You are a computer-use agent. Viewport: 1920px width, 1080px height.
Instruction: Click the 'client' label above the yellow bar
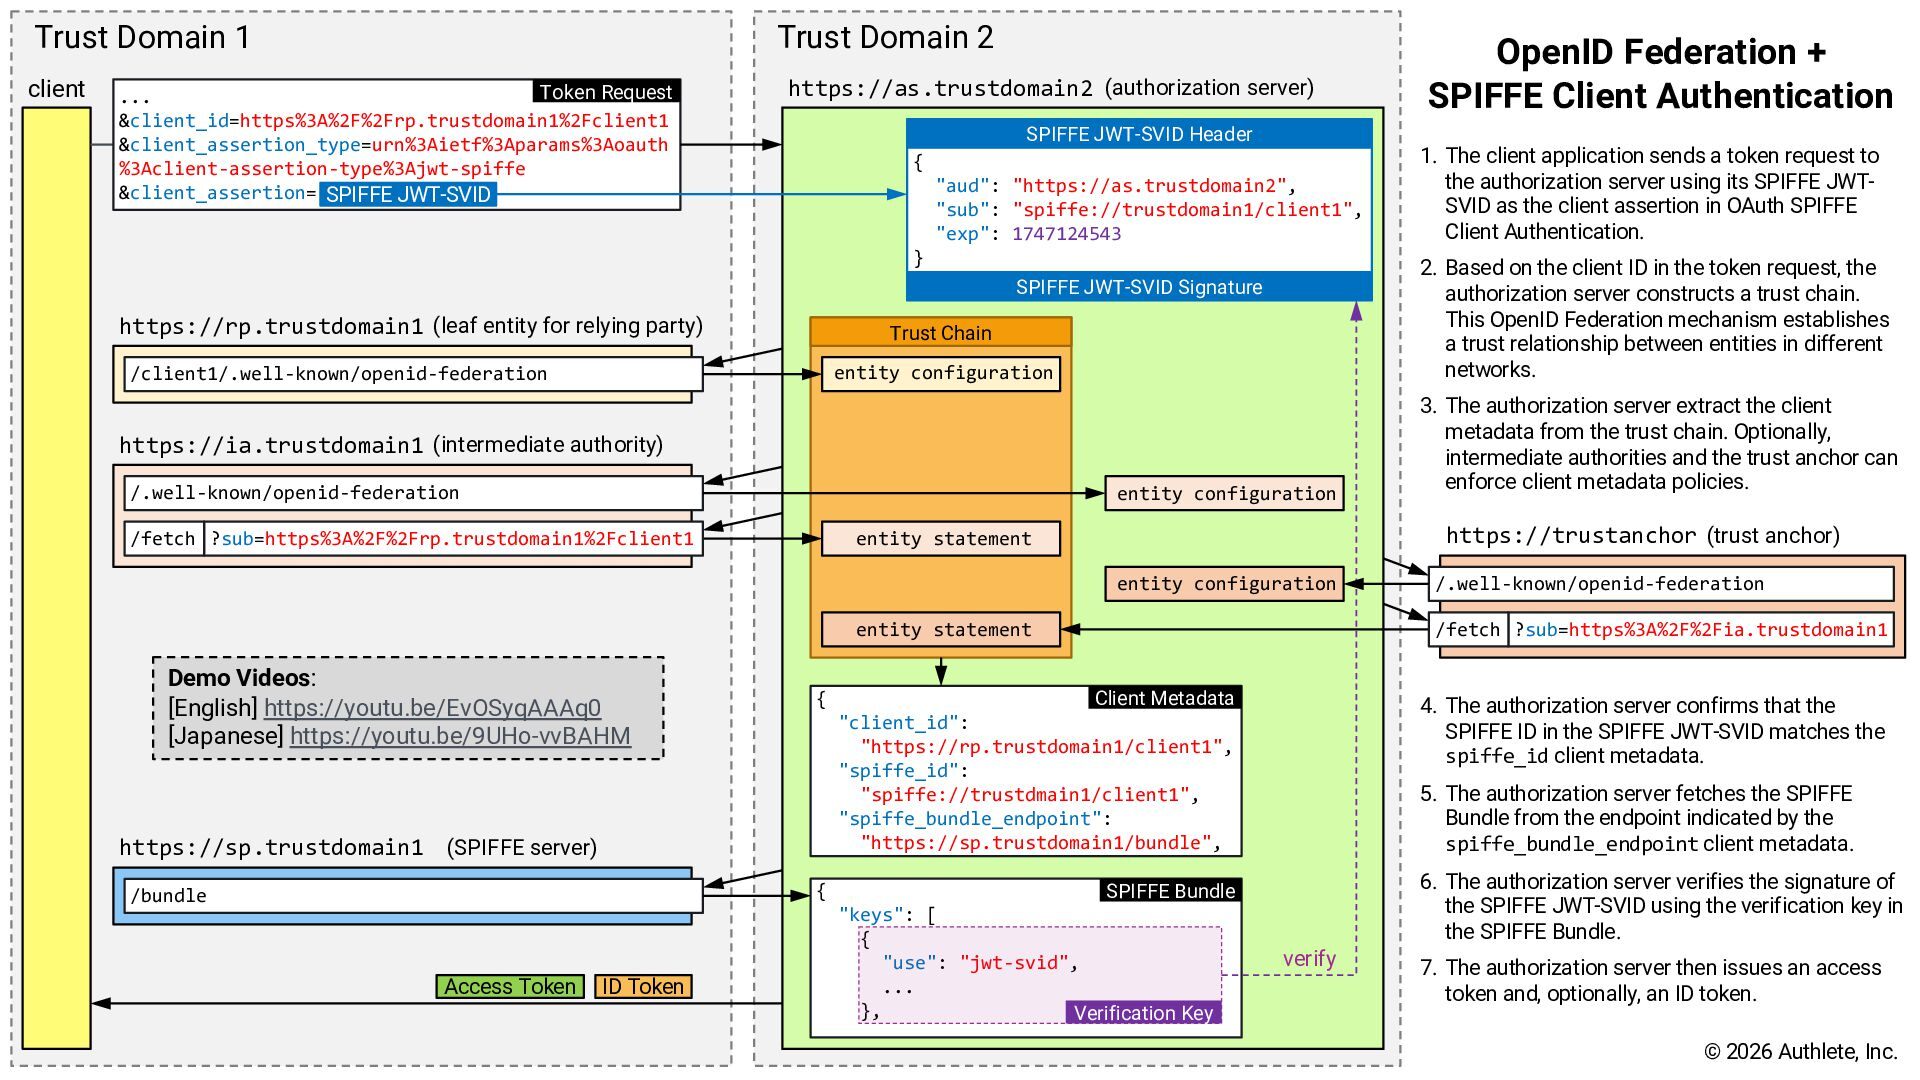tap(57, 89)
